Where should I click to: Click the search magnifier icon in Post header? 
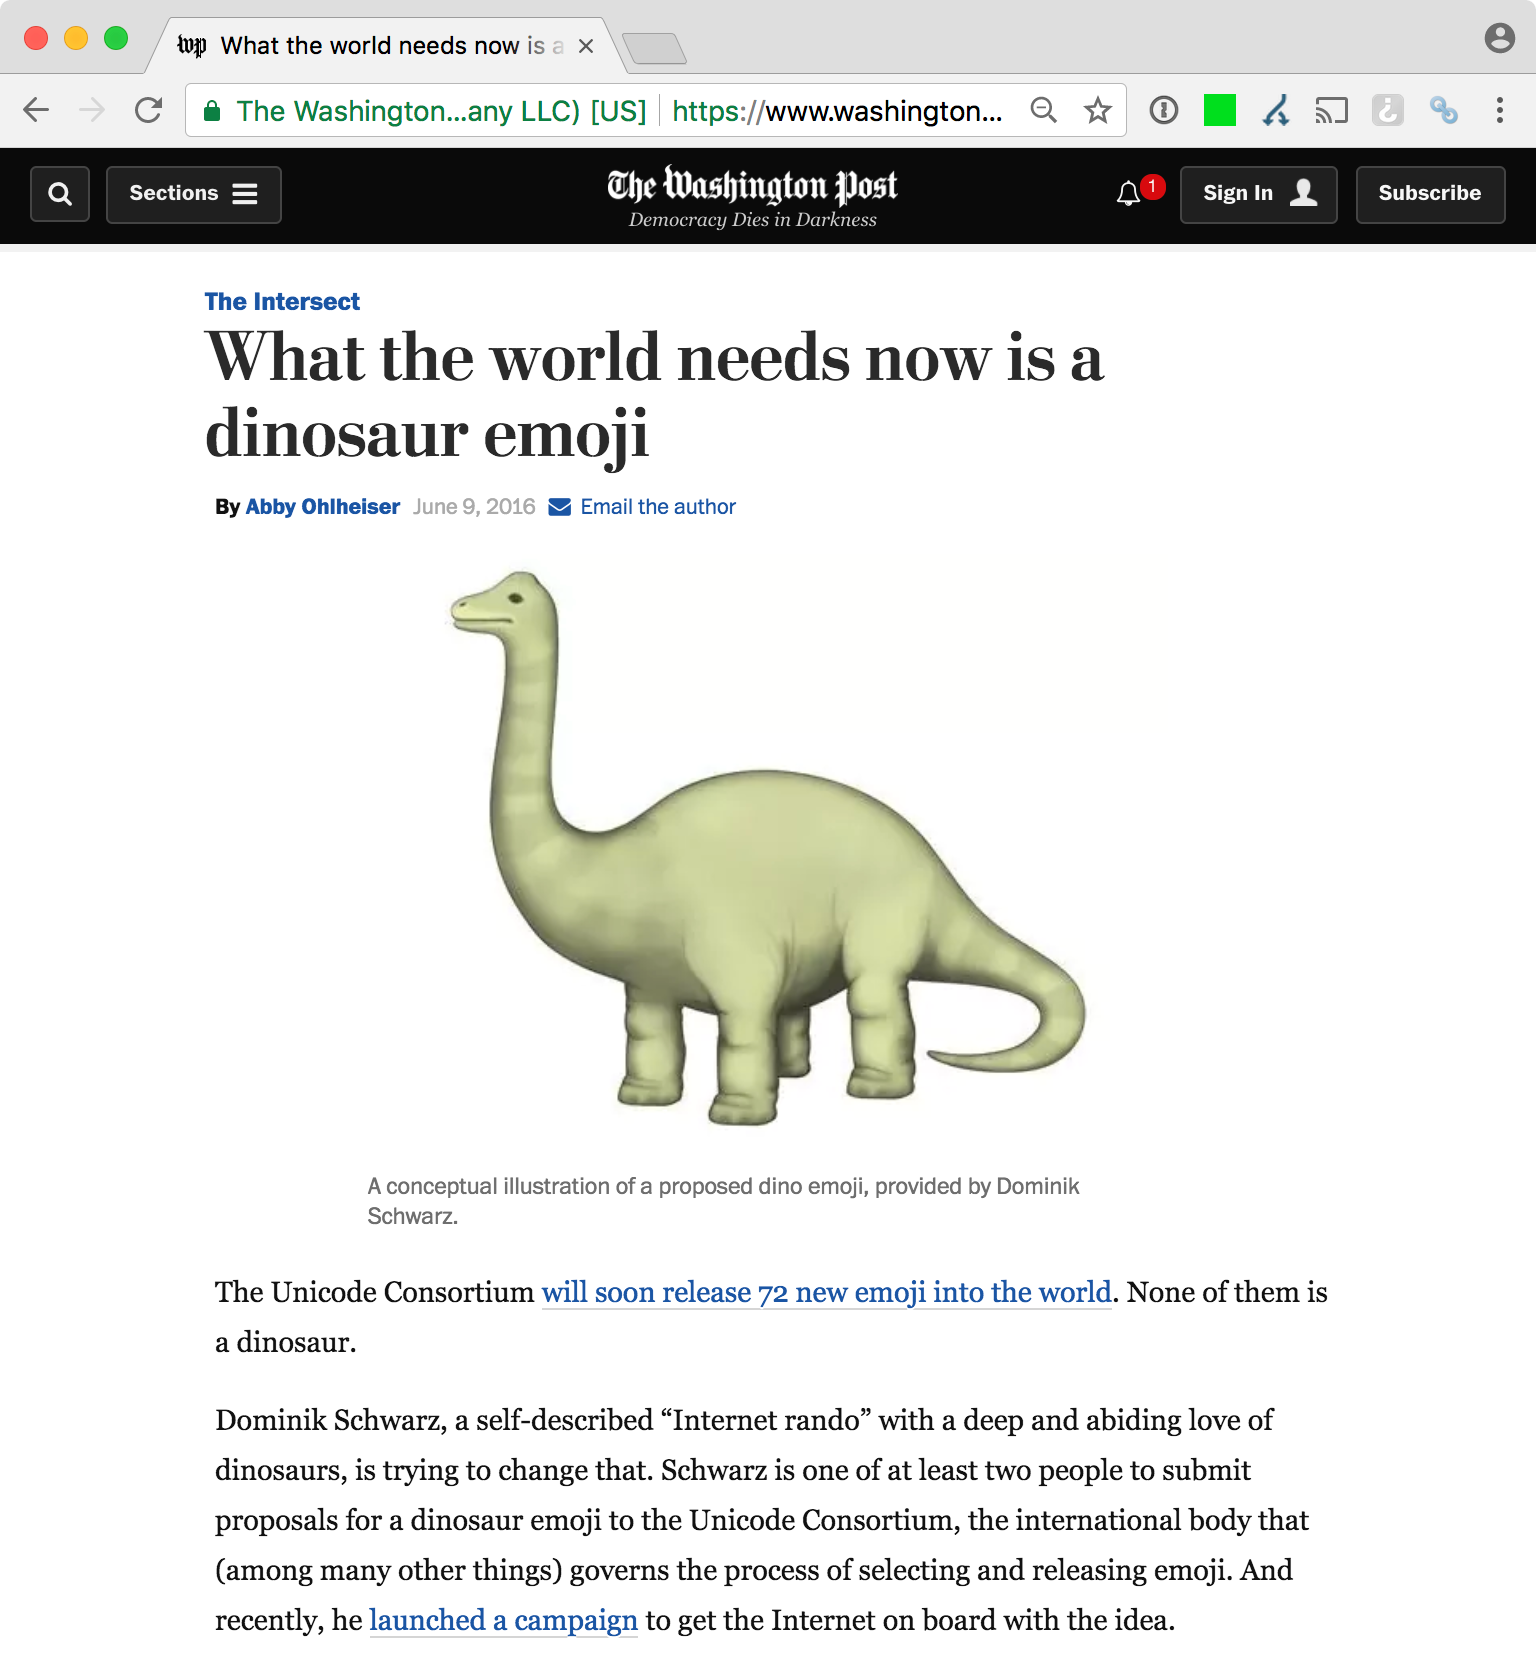click(60, 194)
